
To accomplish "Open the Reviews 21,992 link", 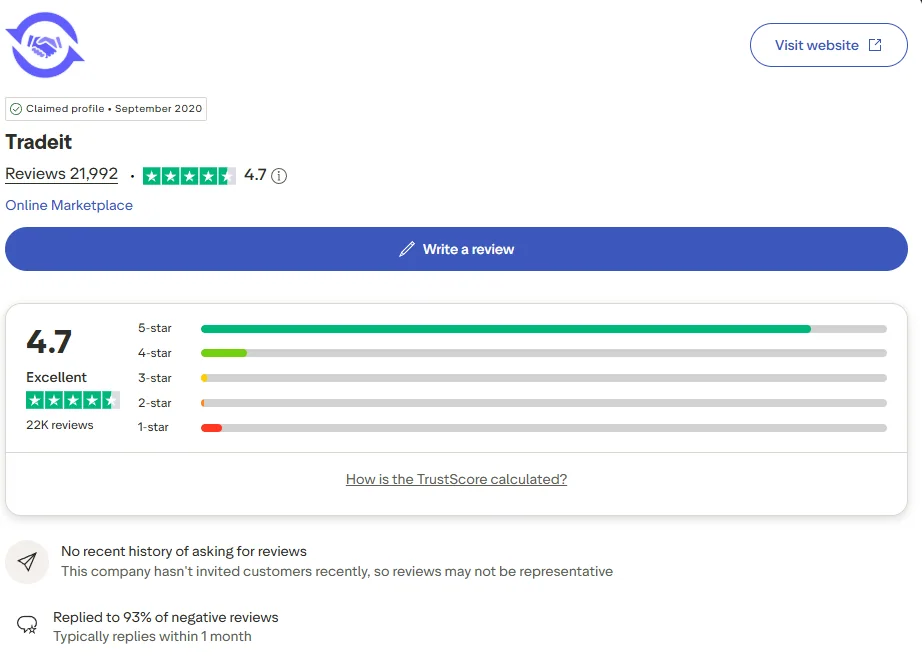I will click(62, 174).
